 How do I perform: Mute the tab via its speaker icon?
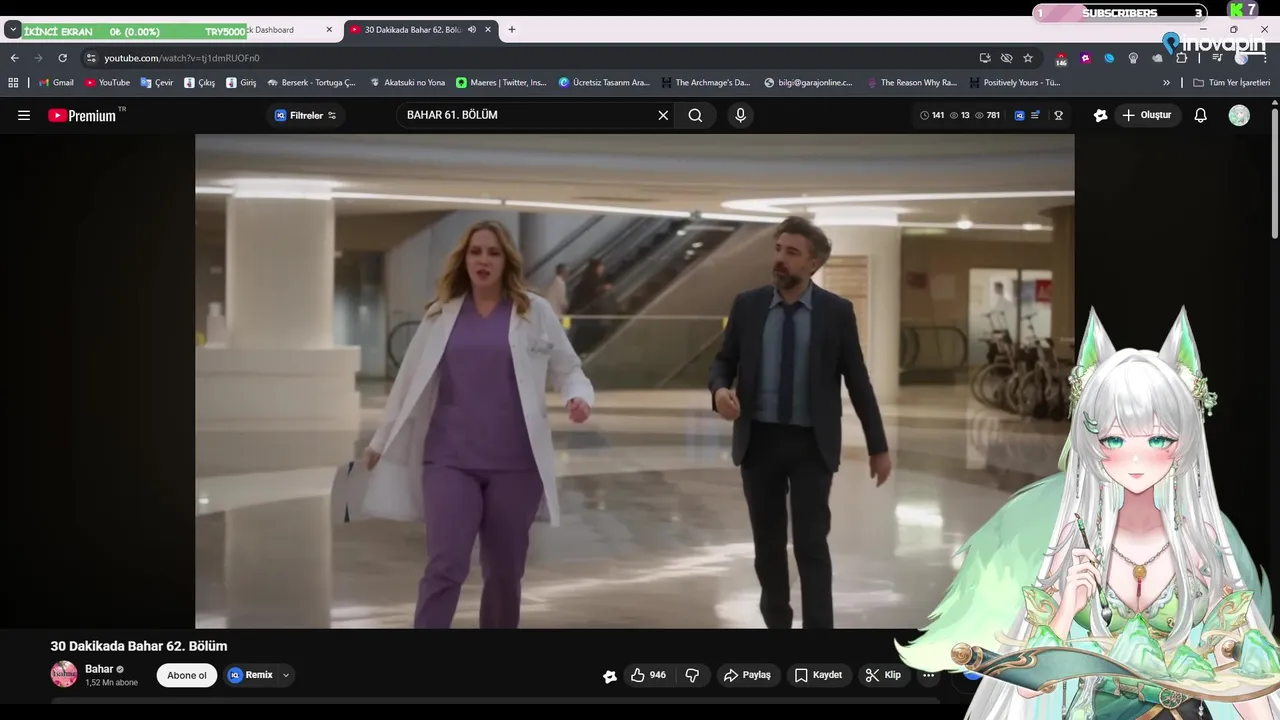[x=472, y=30]
